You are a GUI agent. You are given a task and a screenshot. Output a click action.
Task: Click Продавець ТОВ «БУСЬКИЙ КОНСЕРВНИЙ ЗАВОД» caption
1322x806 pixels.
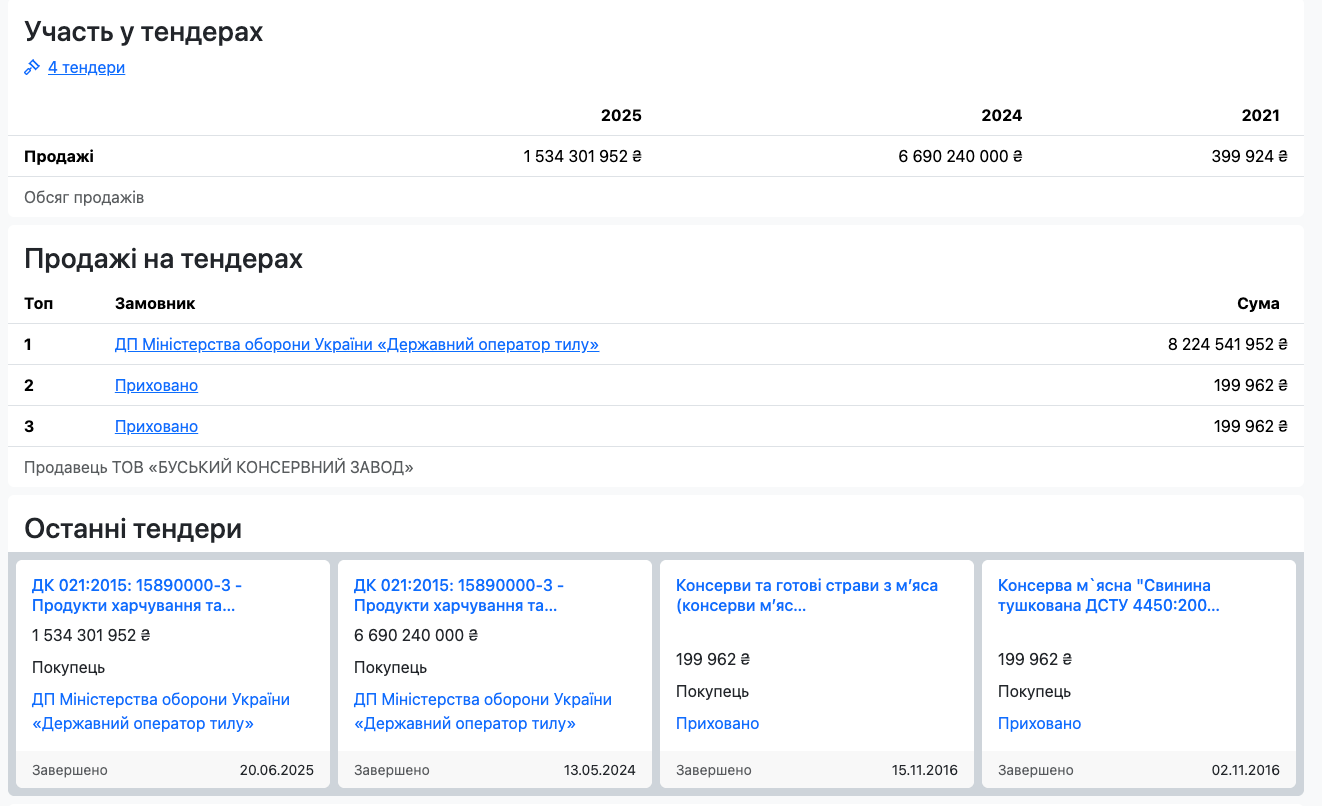click(219, 467)
